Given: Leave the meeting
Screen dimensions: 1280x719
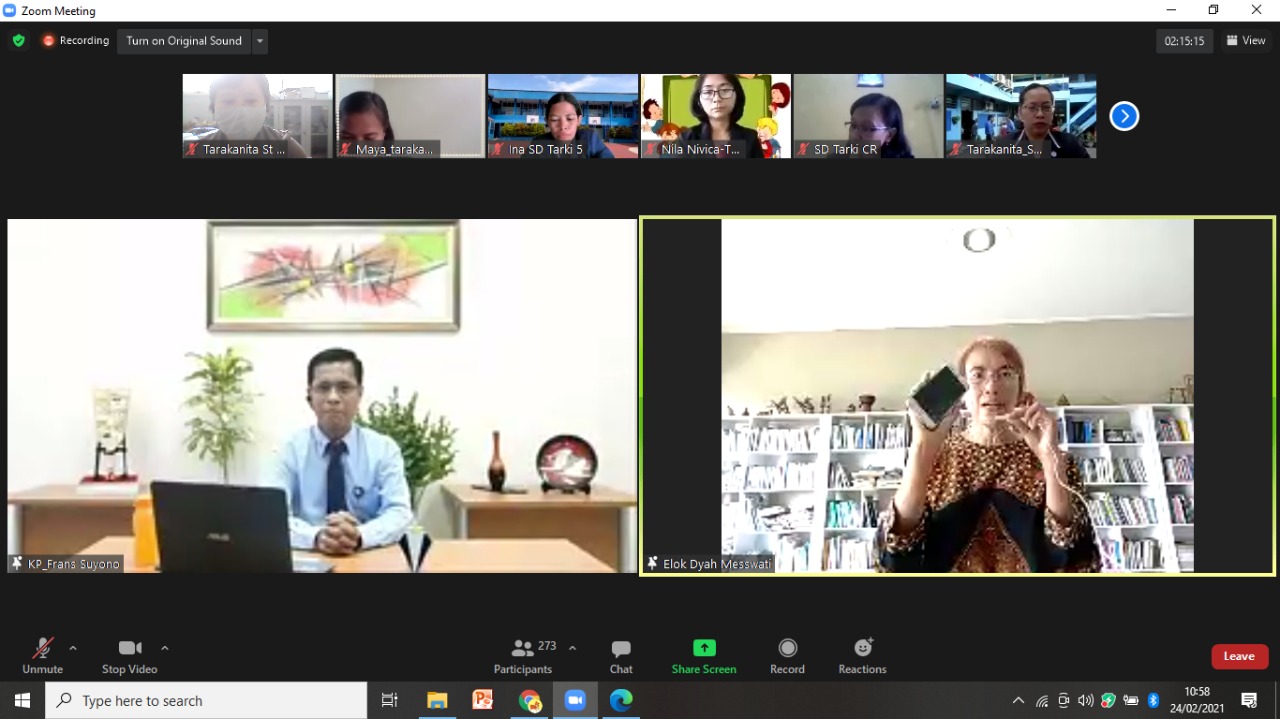Looking at the screenshot, I should pyautogui.click(x=1240, y=656).
